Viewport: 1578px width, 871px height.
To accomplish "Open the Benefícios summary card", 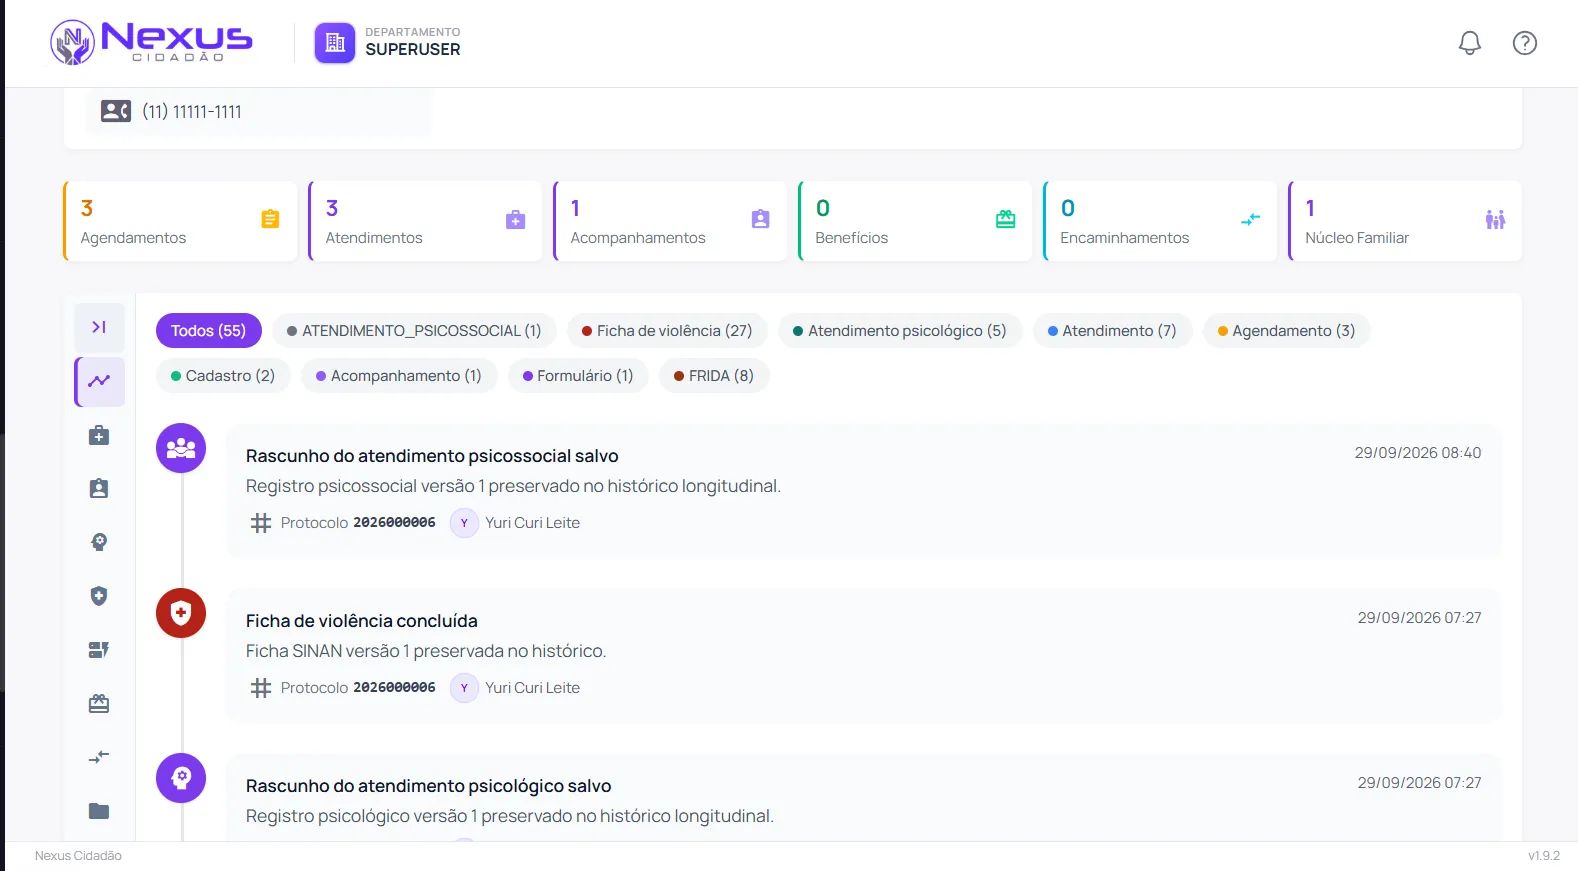I will (x=915, y=221).
